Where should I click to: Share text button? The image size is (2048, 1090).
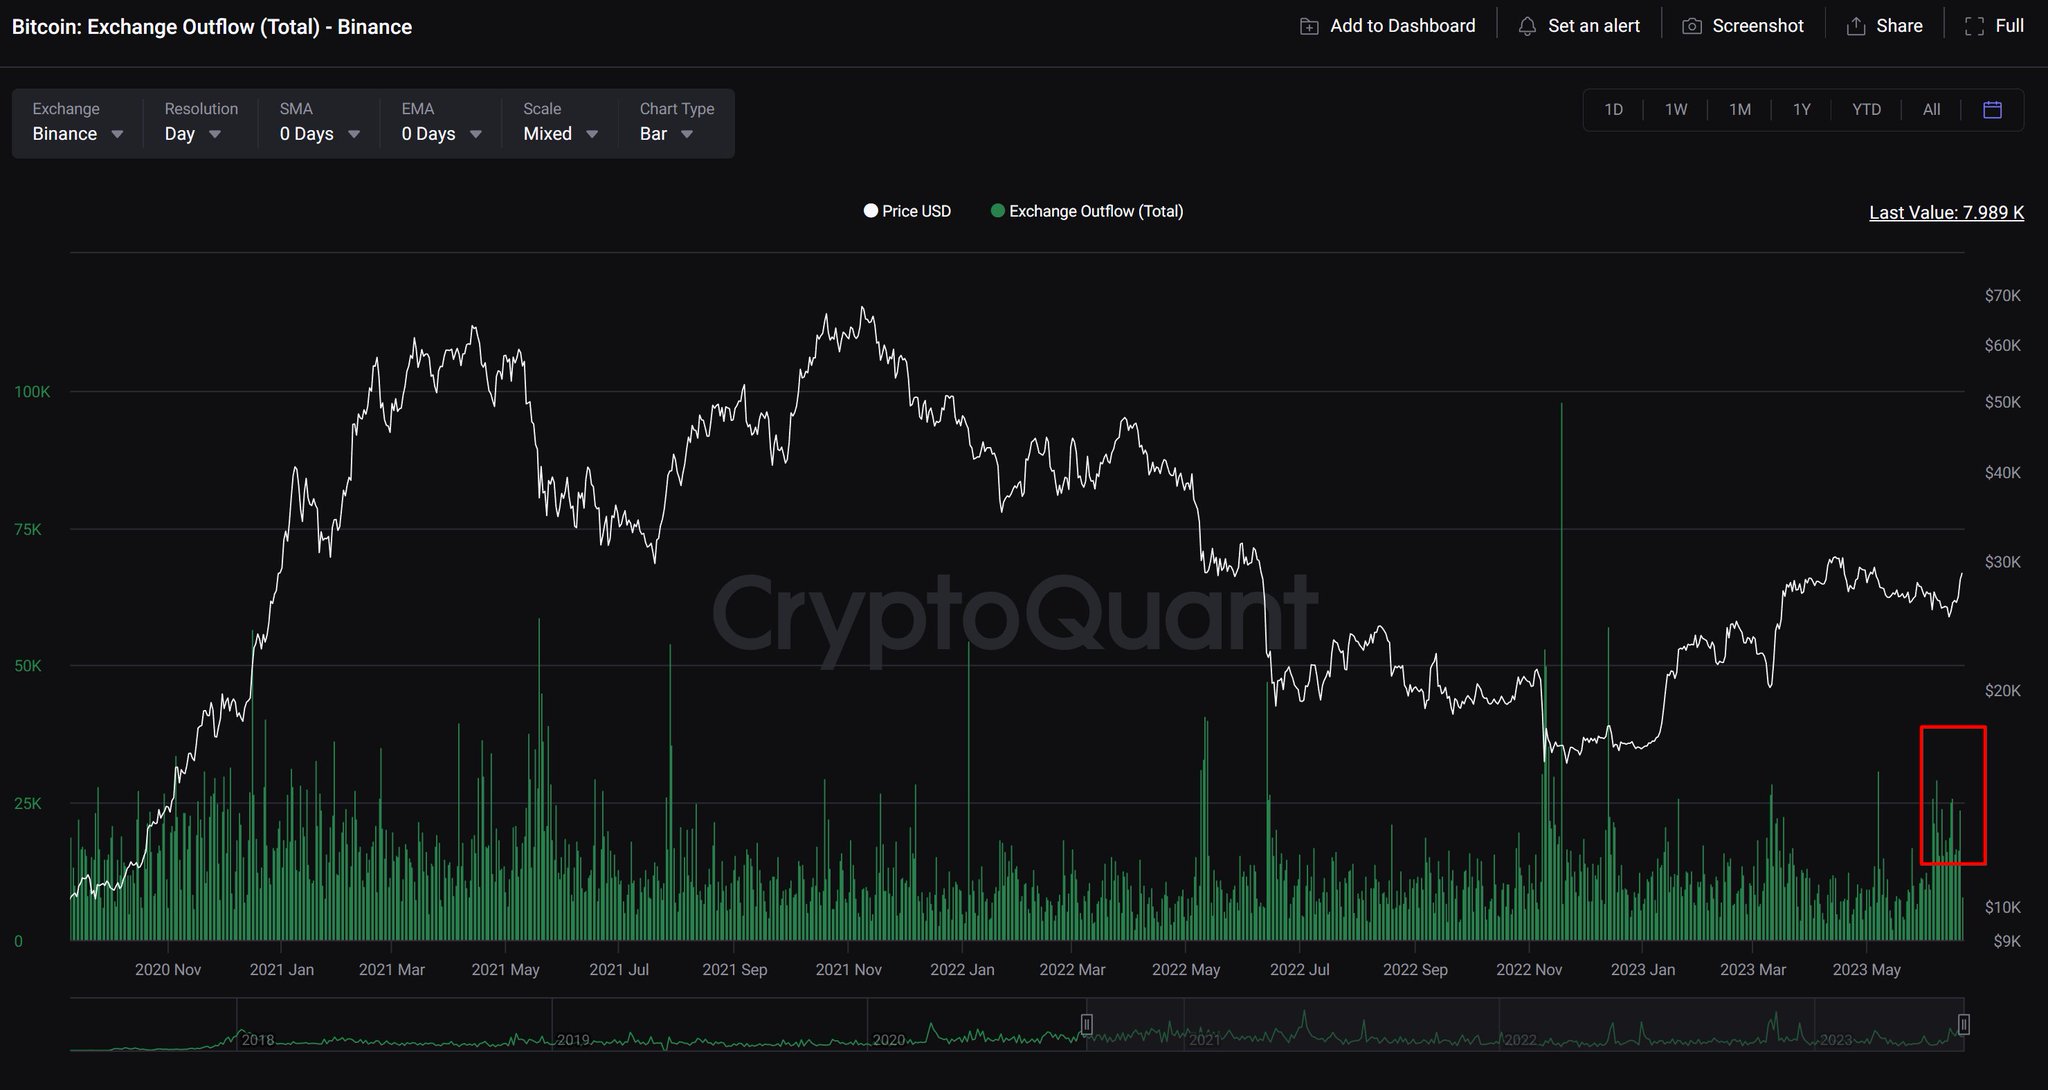pyautogui.click(x=1899, y=26)
